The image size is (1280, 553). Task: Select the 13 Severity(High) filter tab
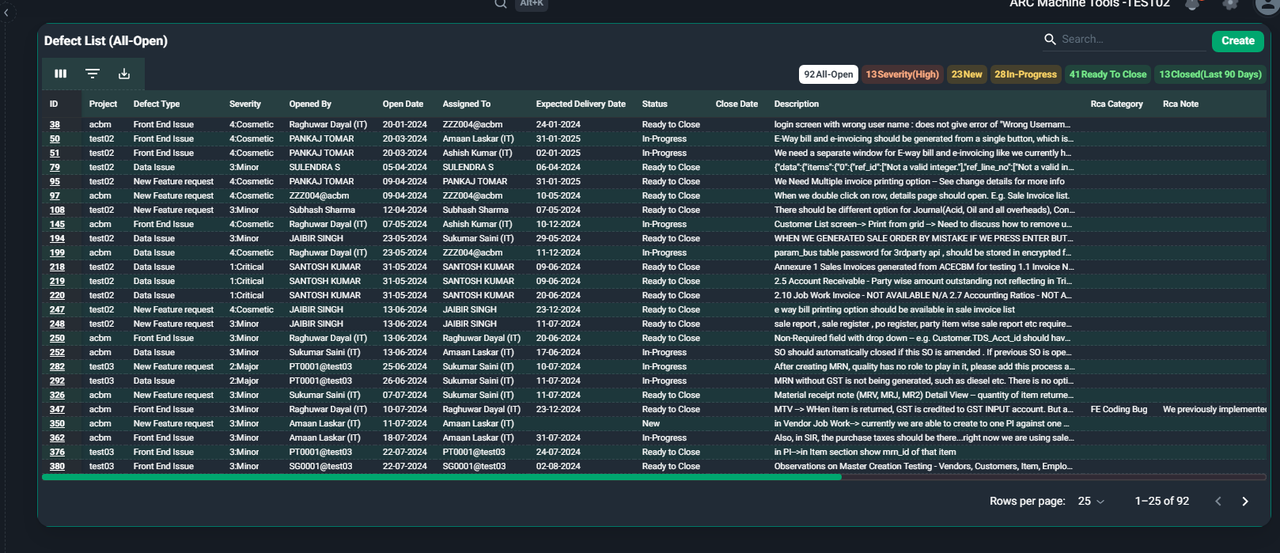903,74
